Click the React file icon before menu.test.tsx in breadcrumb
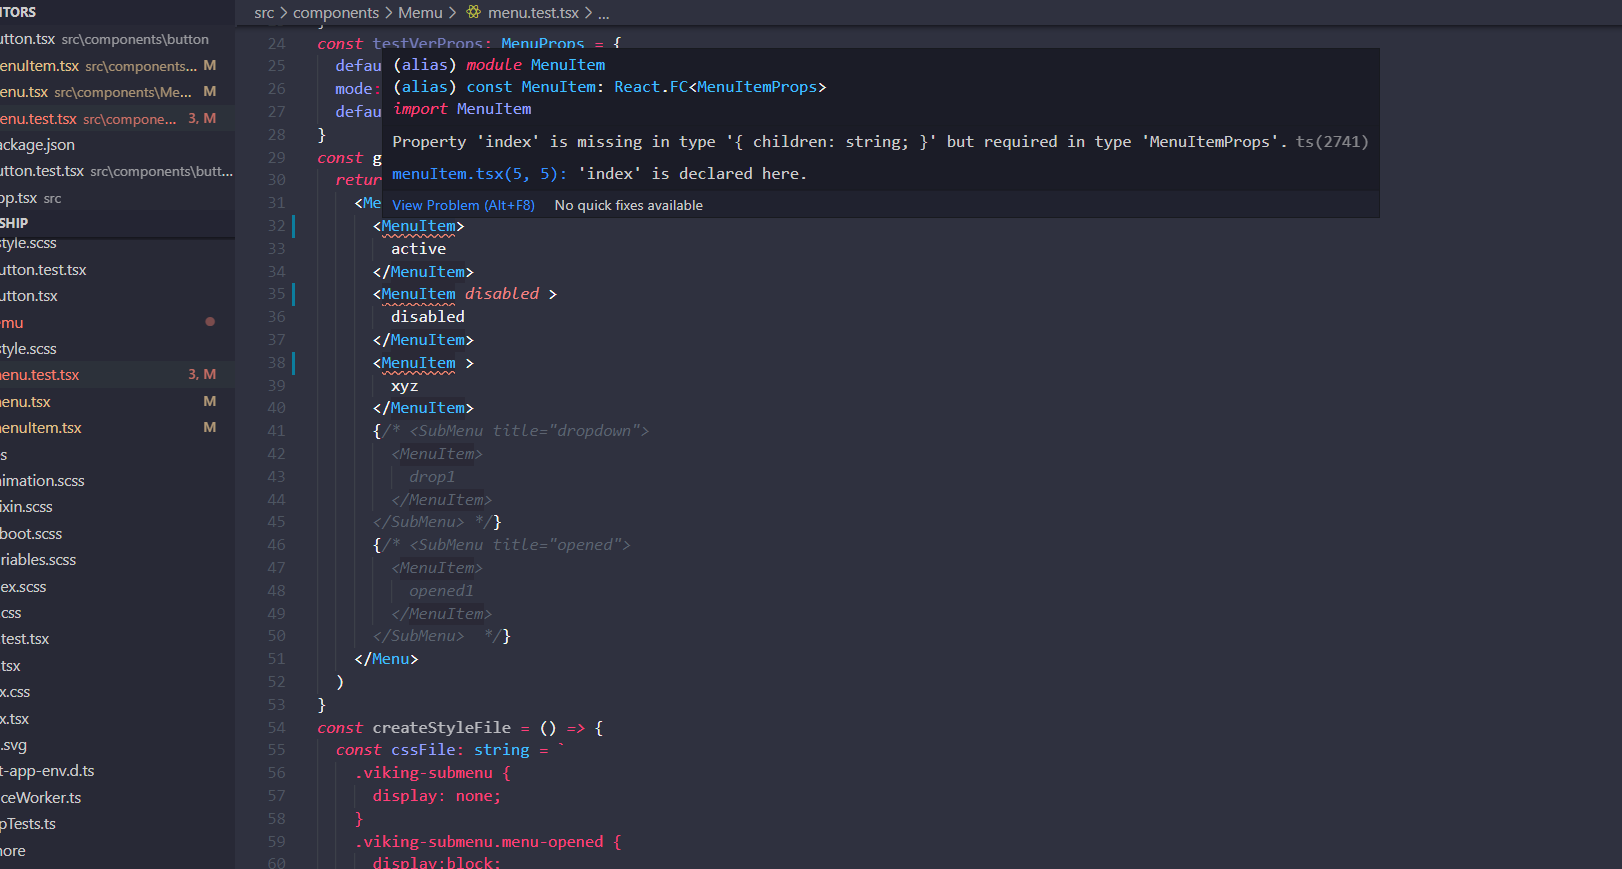Viewport: 1622px width, 869px height. point(473,13)
